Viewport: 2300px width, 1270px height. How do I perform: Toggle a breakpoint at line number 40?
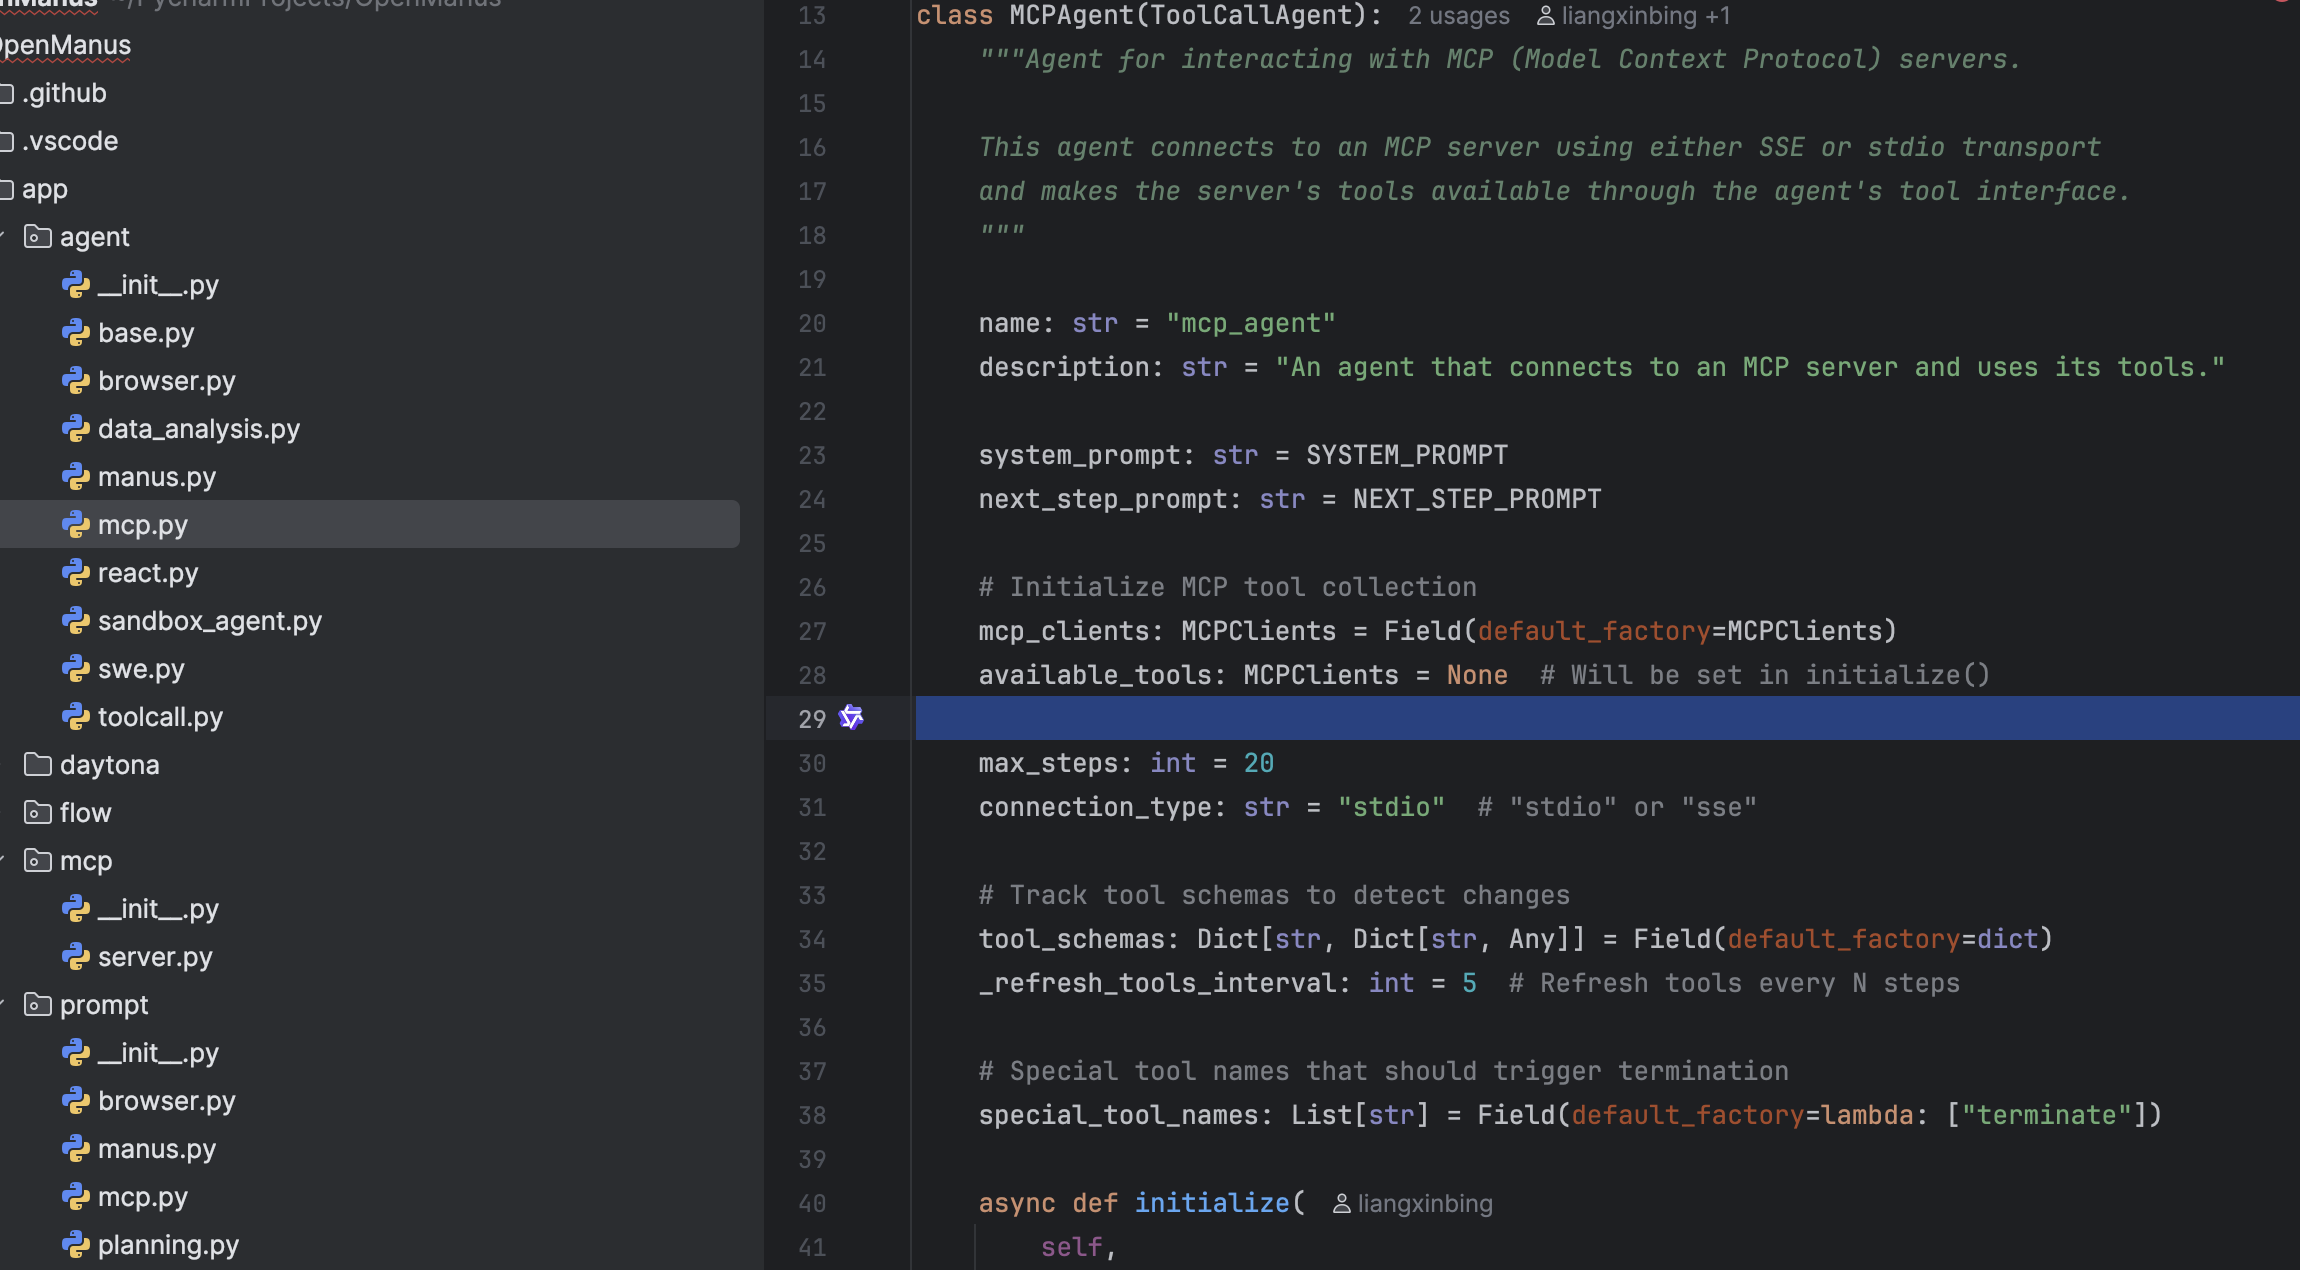812,1204
